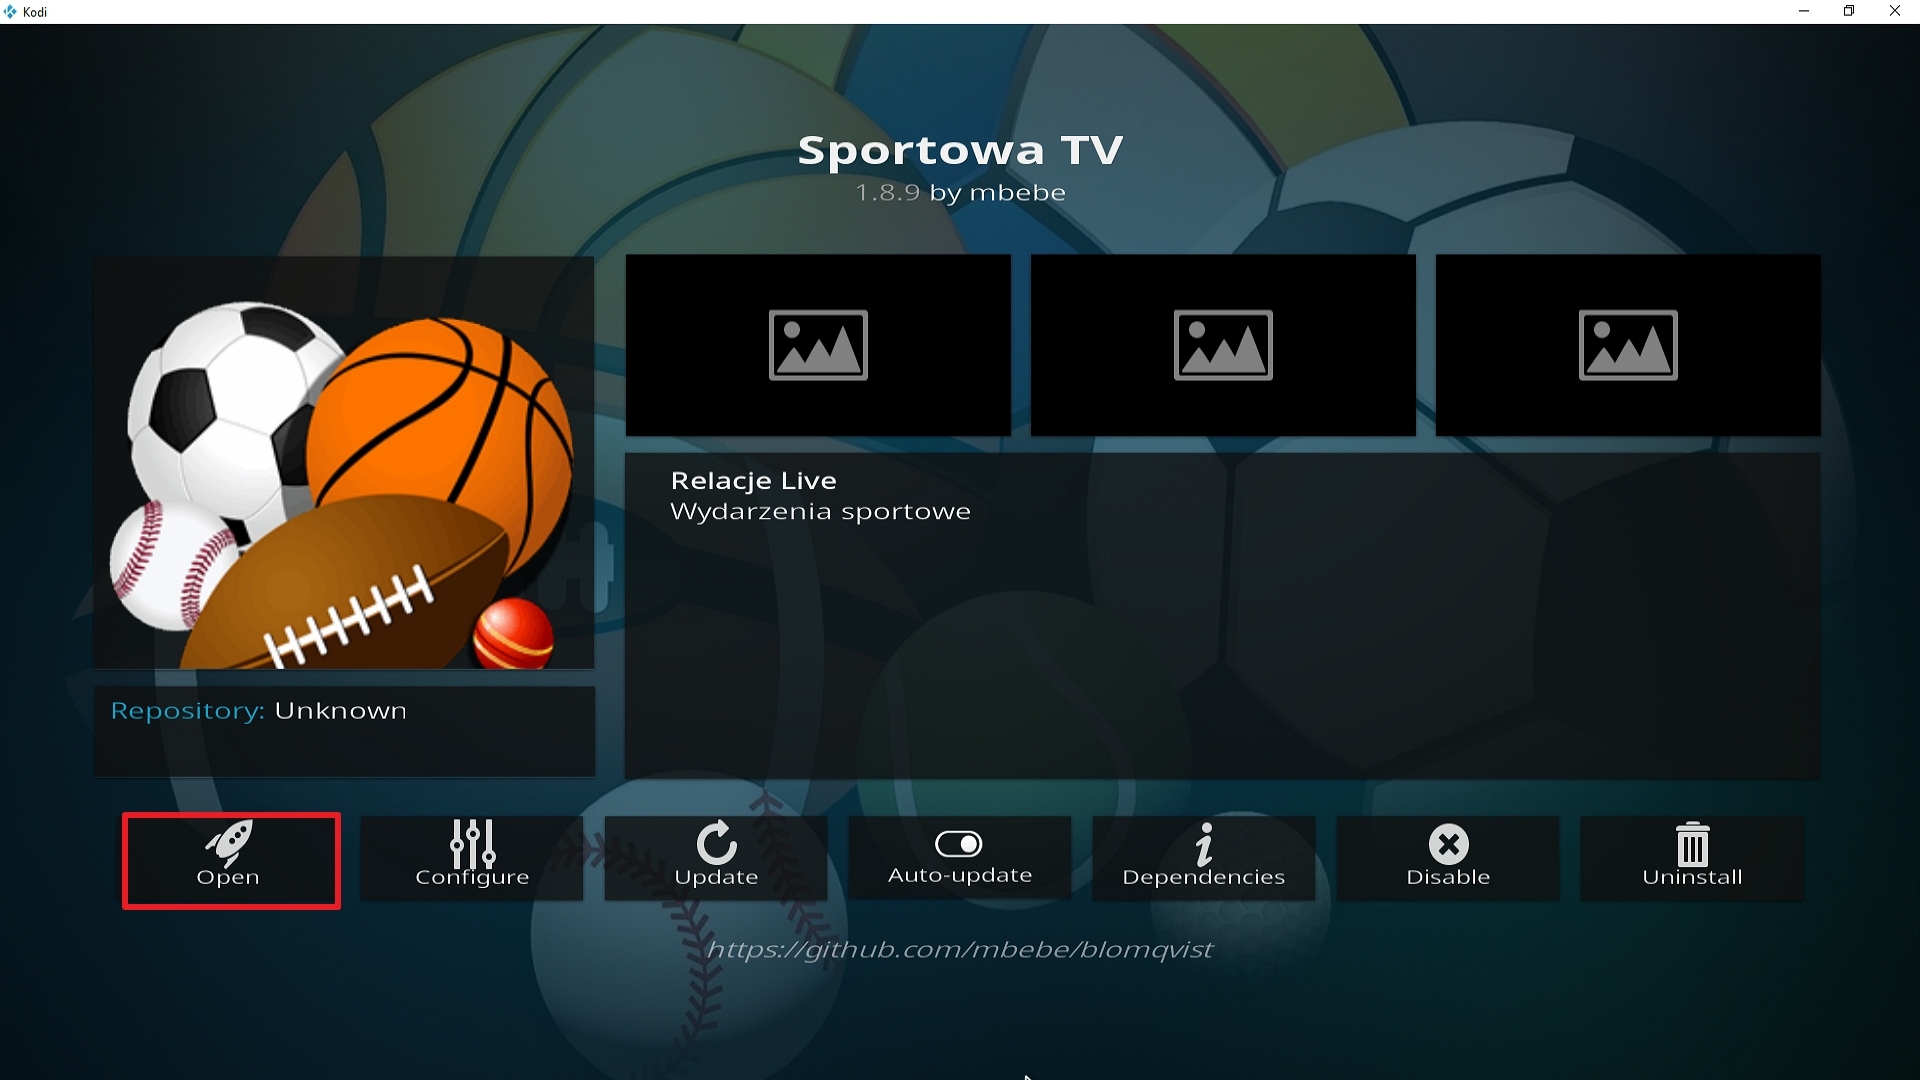Image resolution: width=1920 pixels, height=1080 pixels.
Task: Open the Sportowa TV add-on
Action: point(231,860)
